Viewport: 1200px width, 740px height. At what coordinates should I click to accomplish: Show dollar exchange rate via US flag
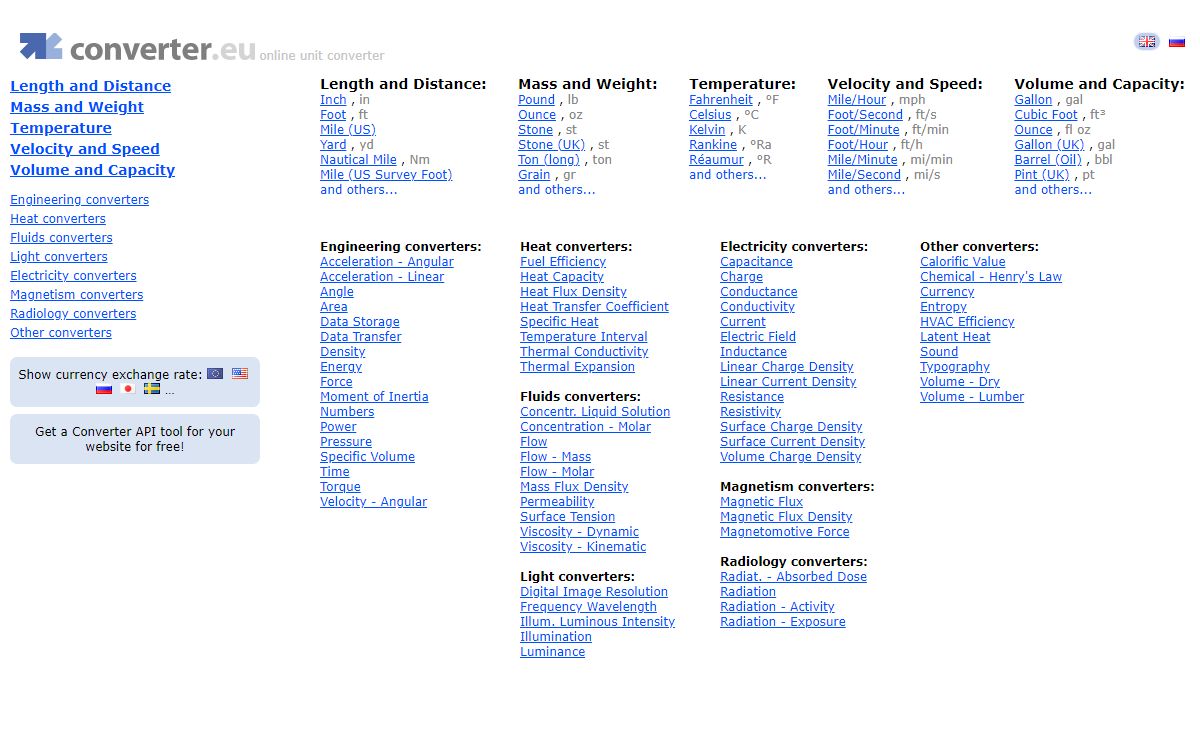coord(240,374)
